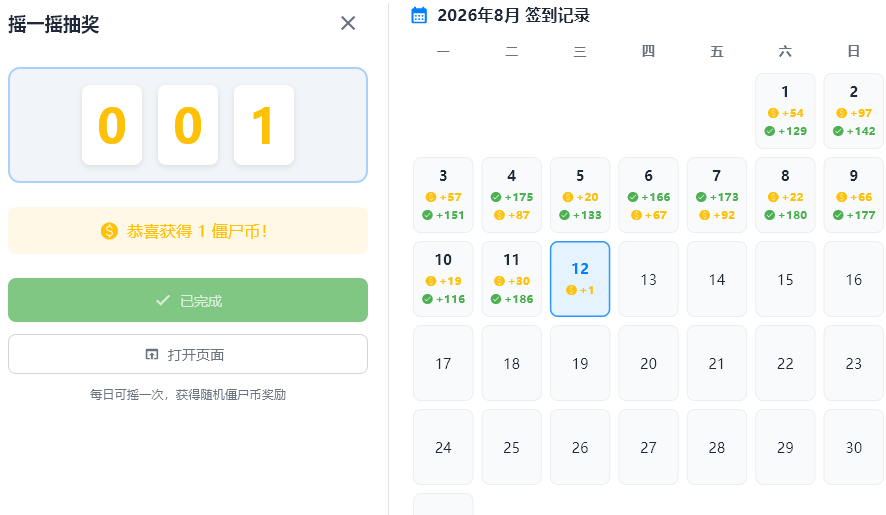This screenshot has width=886, height=515.
Task: Close the 摇一摇抽奖 panel
Action: tap(348, 23)
